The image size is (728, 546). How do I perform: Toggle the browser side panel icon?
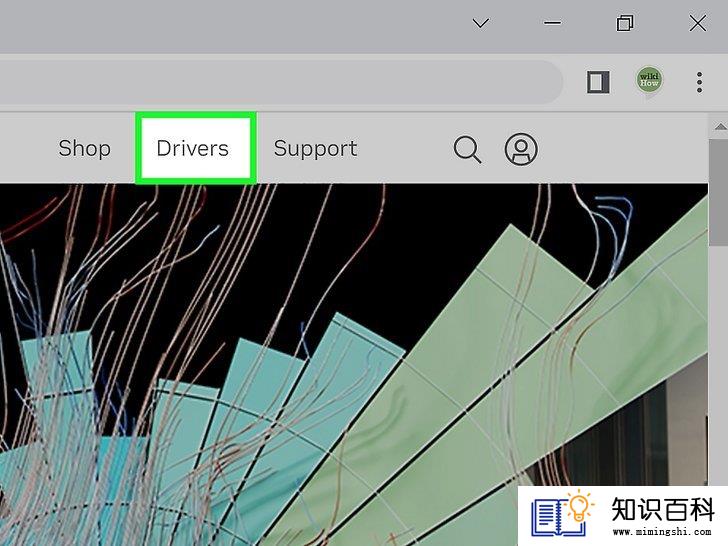pyautogui.click(x=598, y=82)
